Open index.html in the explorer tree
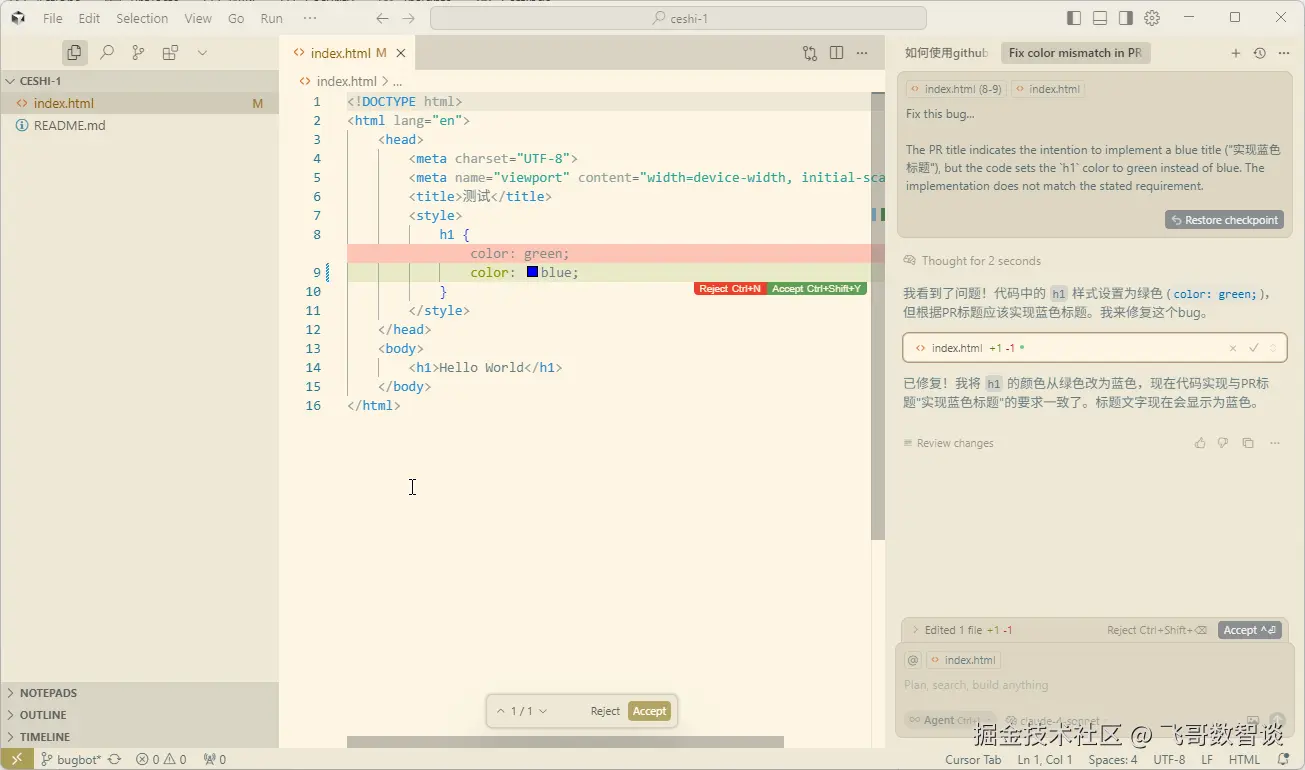 [139, 103]
